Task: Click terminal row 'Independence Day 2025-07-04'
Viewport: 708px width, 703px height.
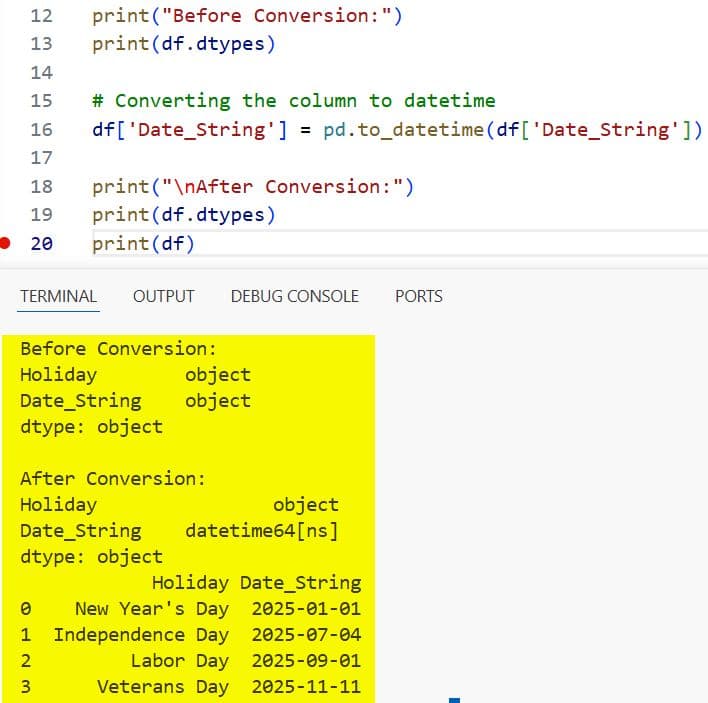Action: click(191, 635)
